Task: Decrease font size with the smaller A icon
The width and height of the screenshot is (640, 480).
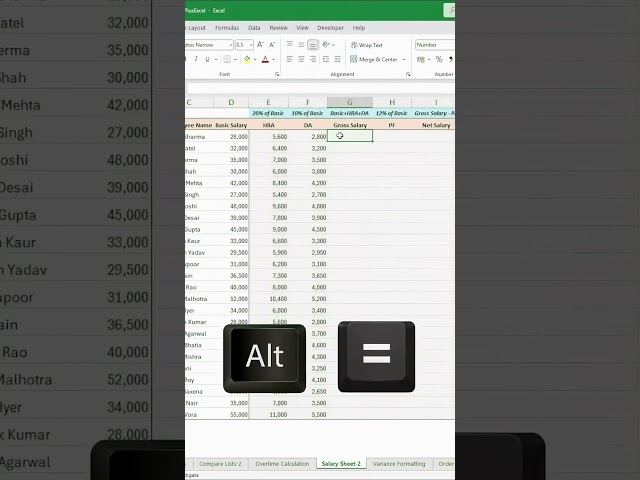Action: point(272,44)
